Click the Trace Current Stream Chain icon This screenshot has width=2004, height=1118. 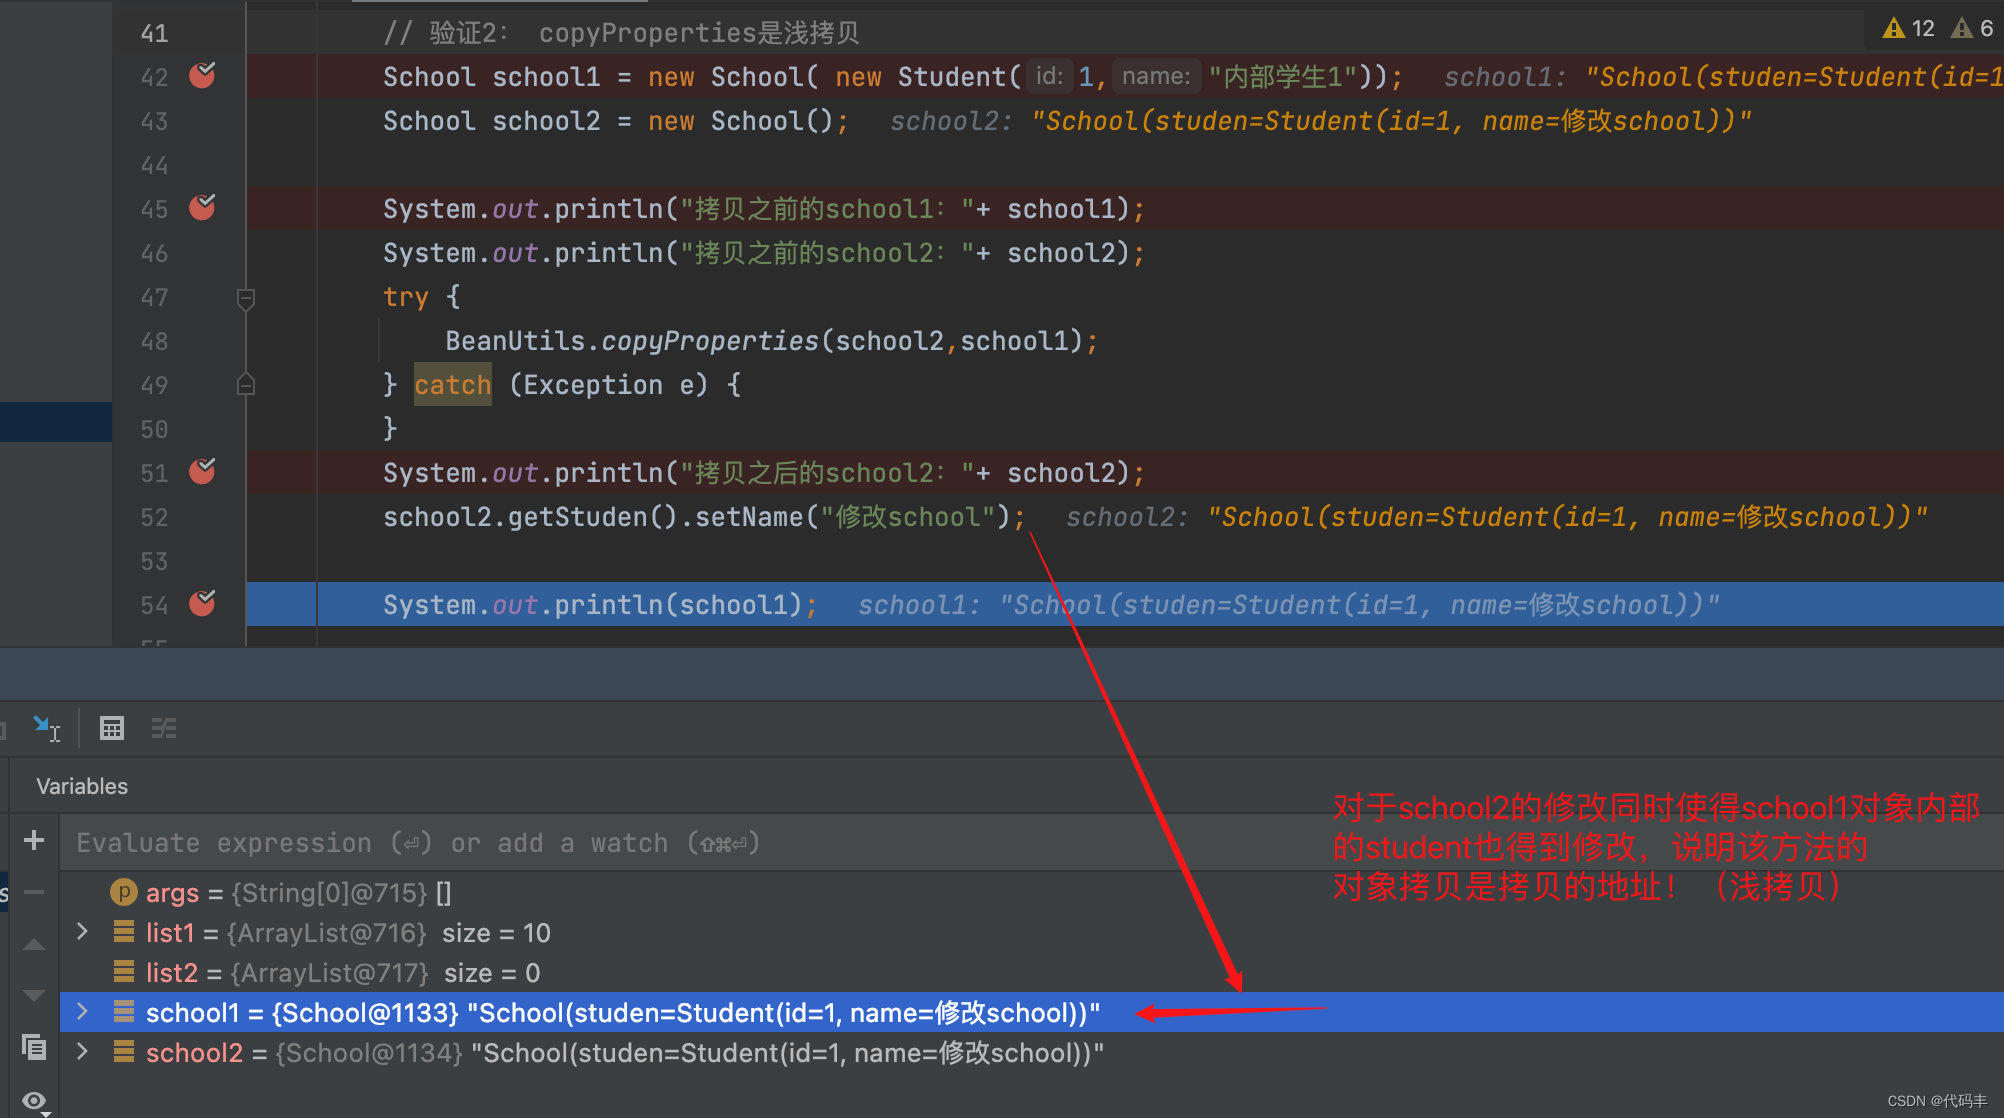tap(164, 728)
